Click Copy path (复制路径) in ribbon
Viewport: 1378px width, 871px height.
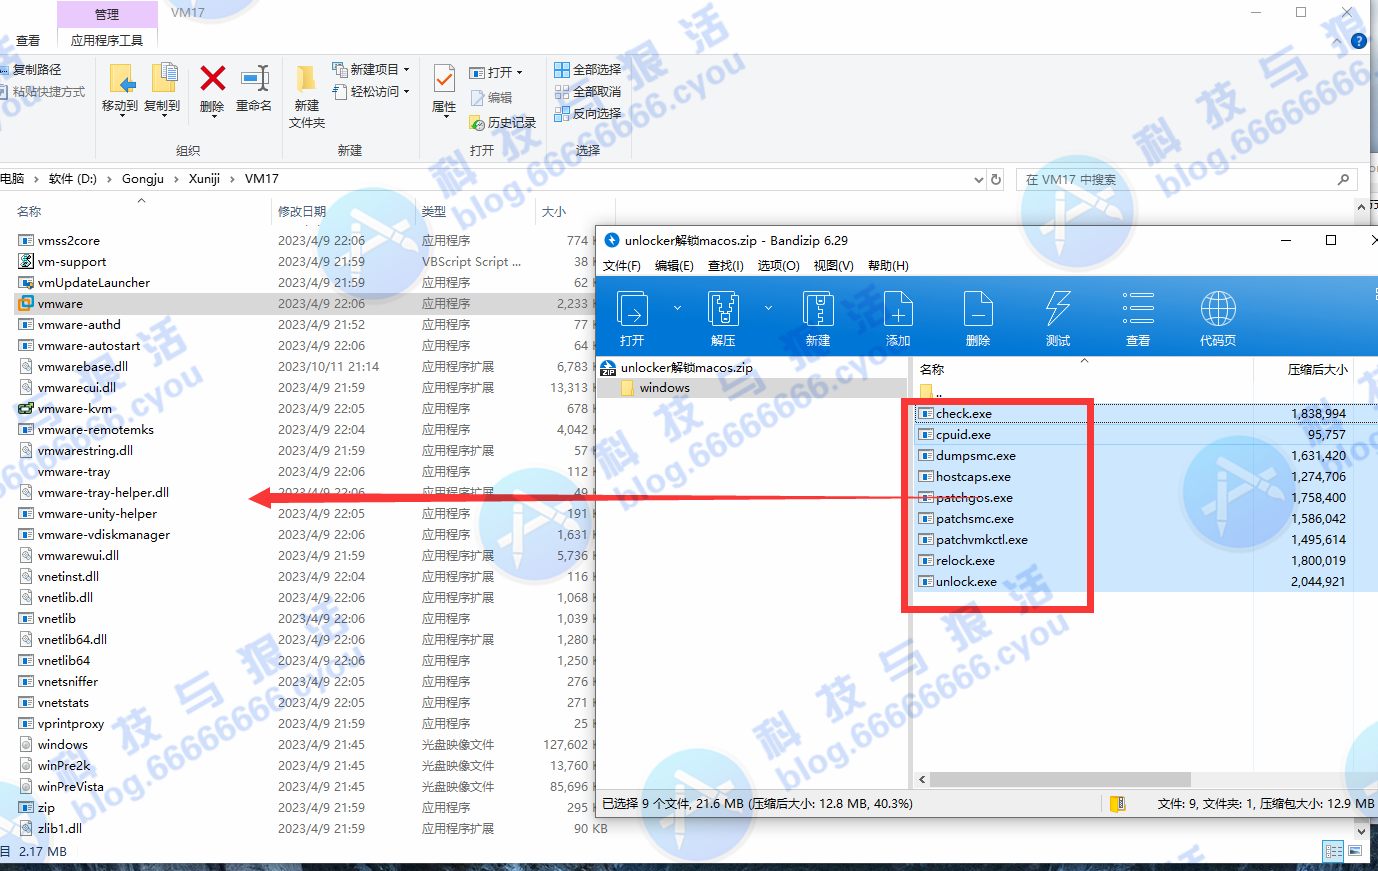point(30,69)
